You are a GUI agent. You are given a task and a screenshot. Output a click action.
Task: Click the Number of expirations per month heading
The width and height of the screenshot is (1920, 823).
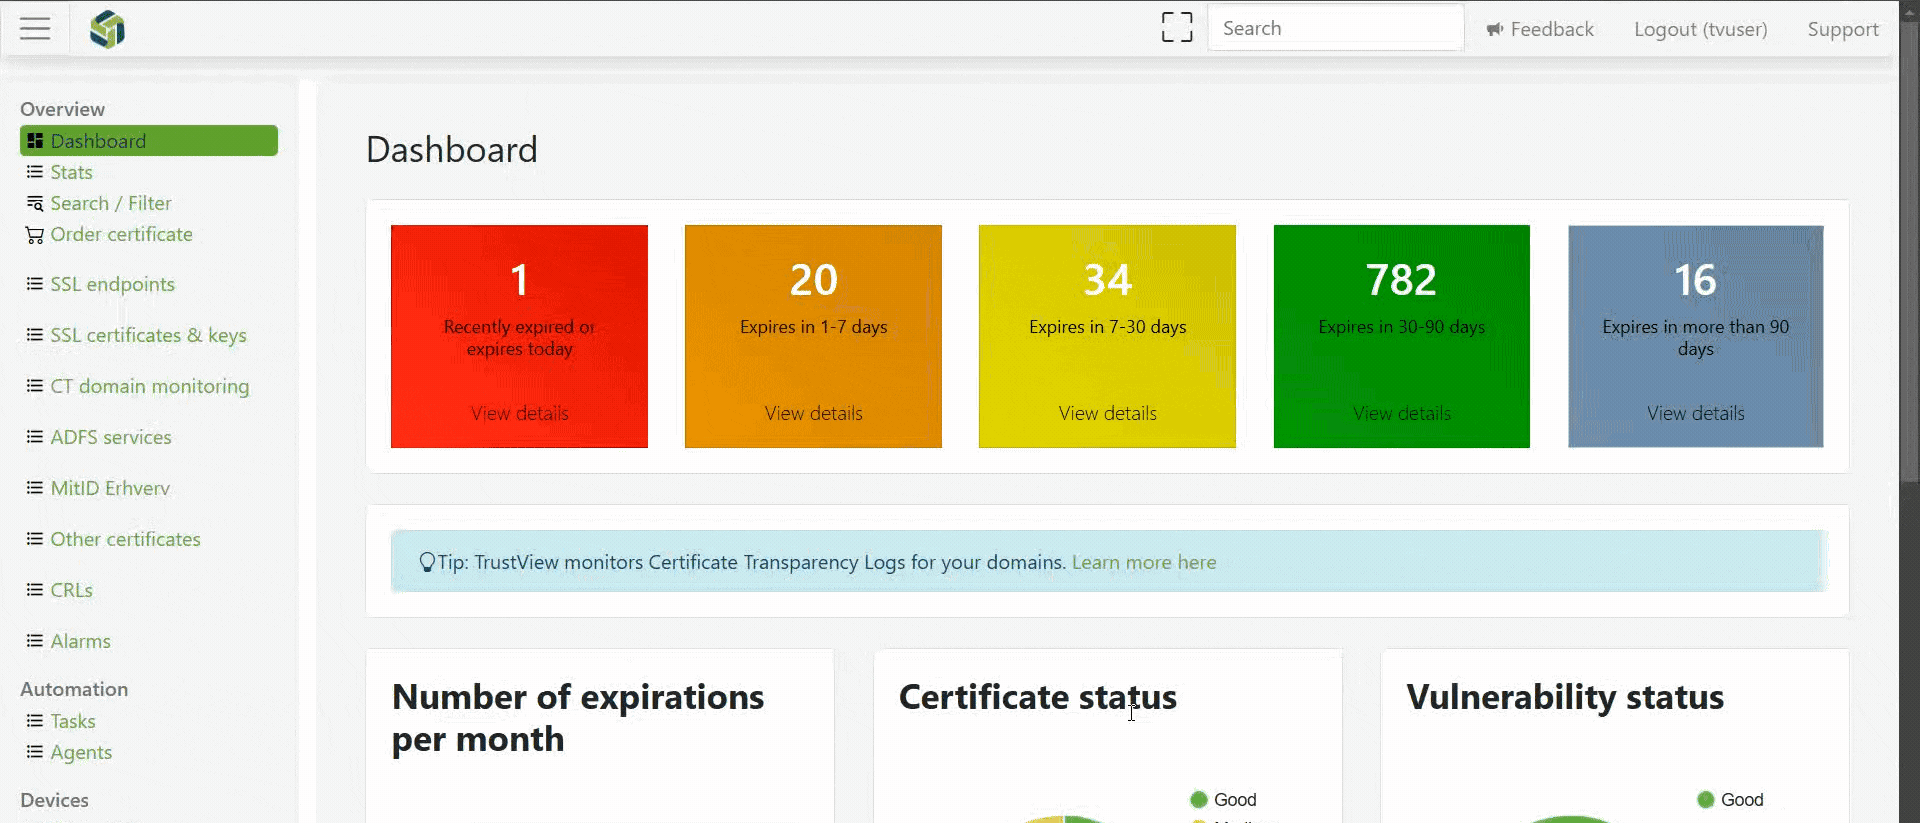(578, 718)
